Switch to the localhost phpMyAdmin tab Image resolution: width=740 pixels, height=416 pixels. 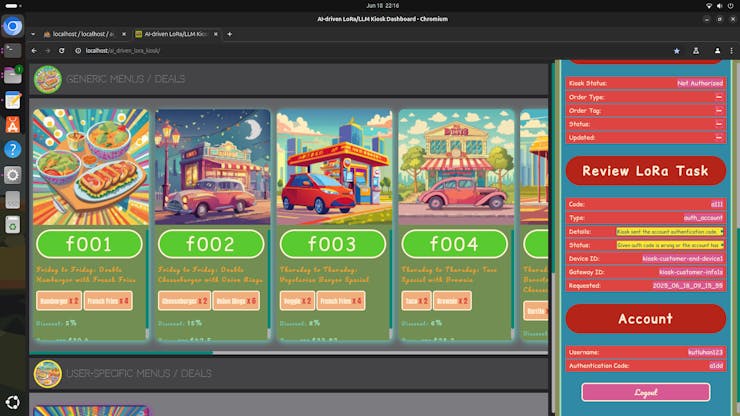point(84,33)
